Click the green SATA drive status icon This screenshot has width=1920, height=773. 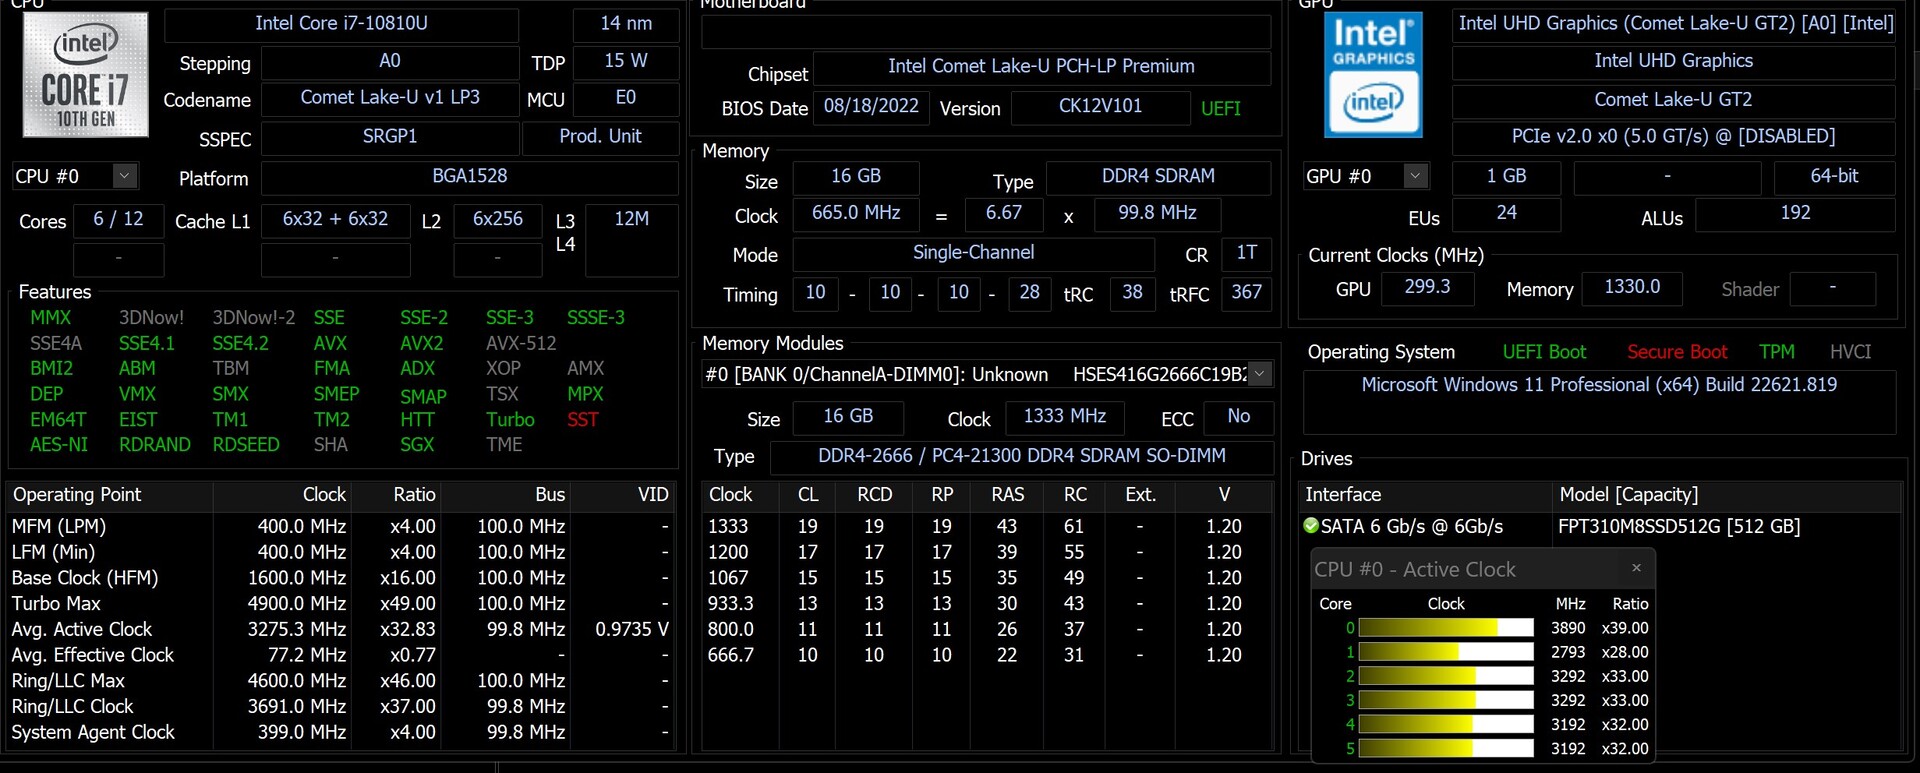click(x=1311, y=525)
